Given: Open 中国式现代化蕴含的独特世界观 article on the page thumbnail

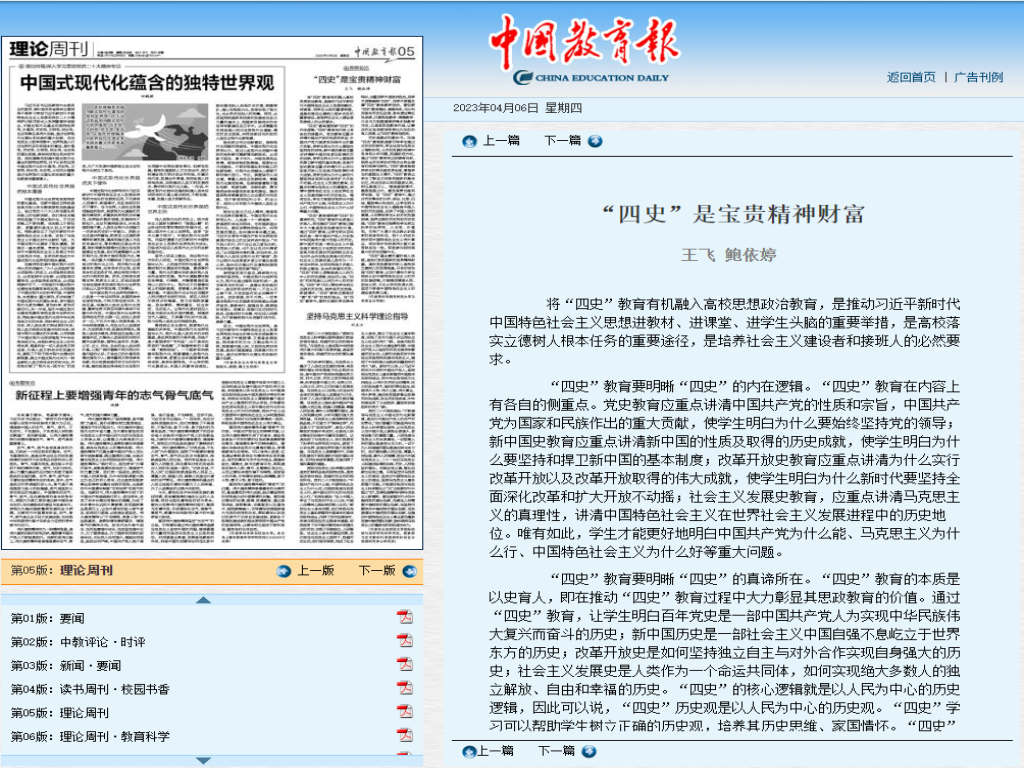Looking at the screenshot, I should [x=147, y=83].
